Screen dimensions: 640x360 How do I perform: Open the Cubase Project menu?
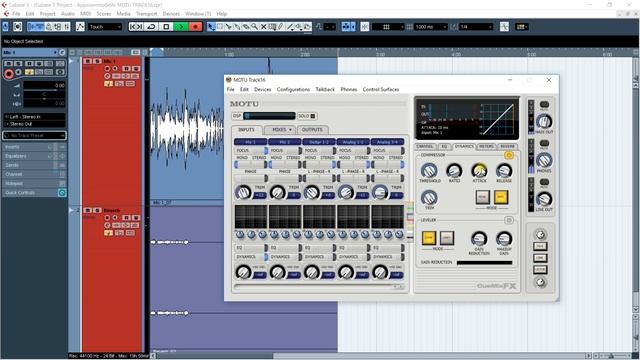pyautogui.click(x=47, y=14)
